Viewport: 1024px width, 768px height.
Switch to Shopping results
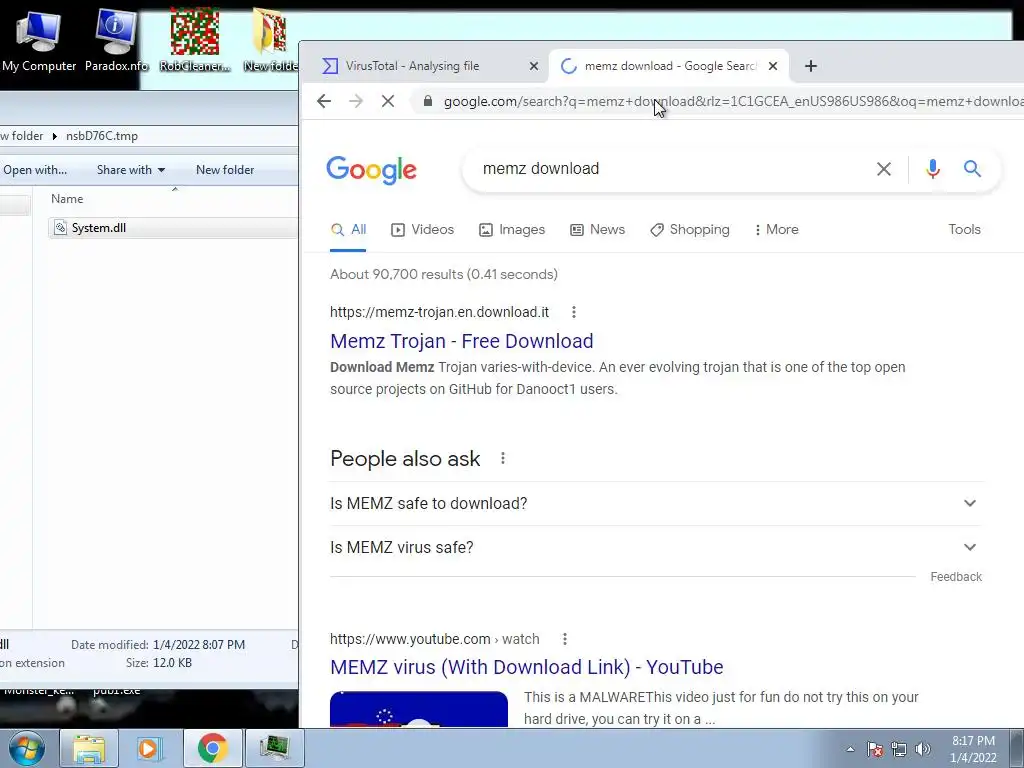(690, 230)
